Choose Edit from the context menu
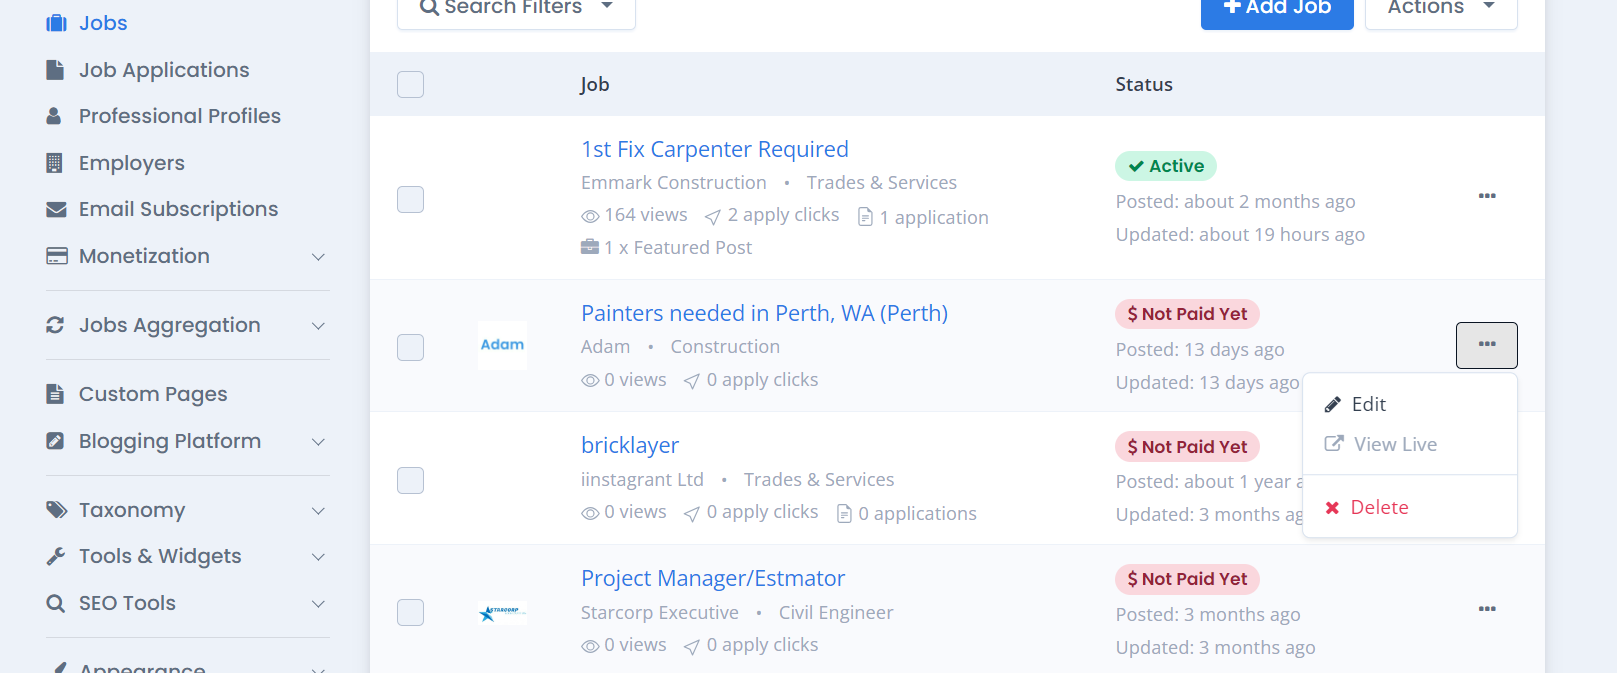The image size is (1617, 673). [x=1368, y=404]
